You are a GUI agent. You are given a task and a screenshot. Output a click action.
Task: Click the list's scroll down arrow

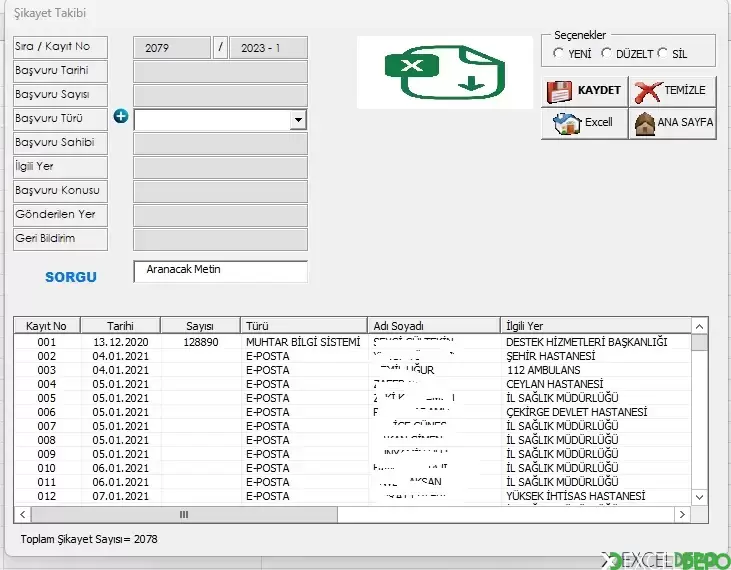pos(699,497)
